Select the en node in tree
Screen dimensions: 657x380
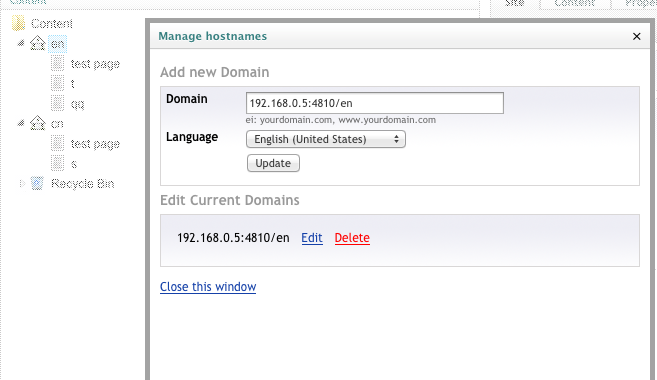[57, 44]
